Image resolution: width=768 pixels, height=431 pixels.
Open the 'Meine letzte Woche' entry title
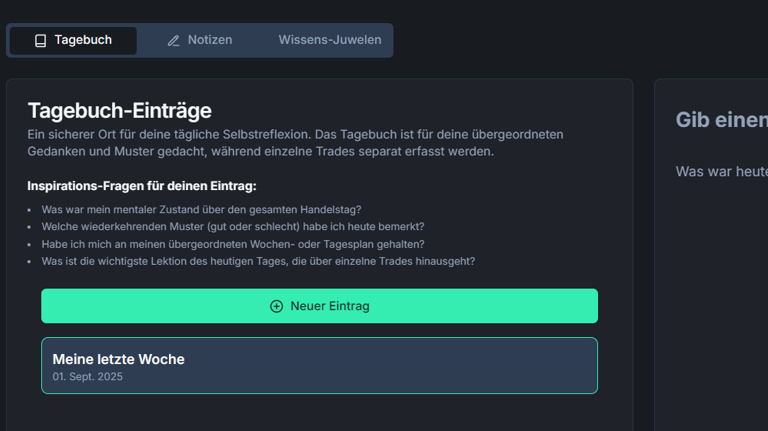[x=118, y=359]
